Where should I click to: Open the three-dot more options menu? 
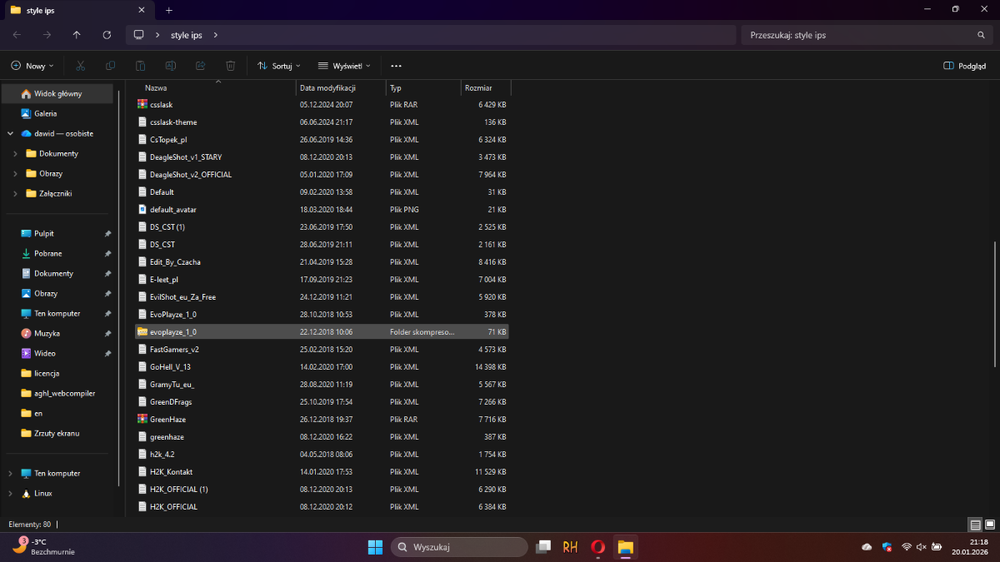(x=396, y=66)
